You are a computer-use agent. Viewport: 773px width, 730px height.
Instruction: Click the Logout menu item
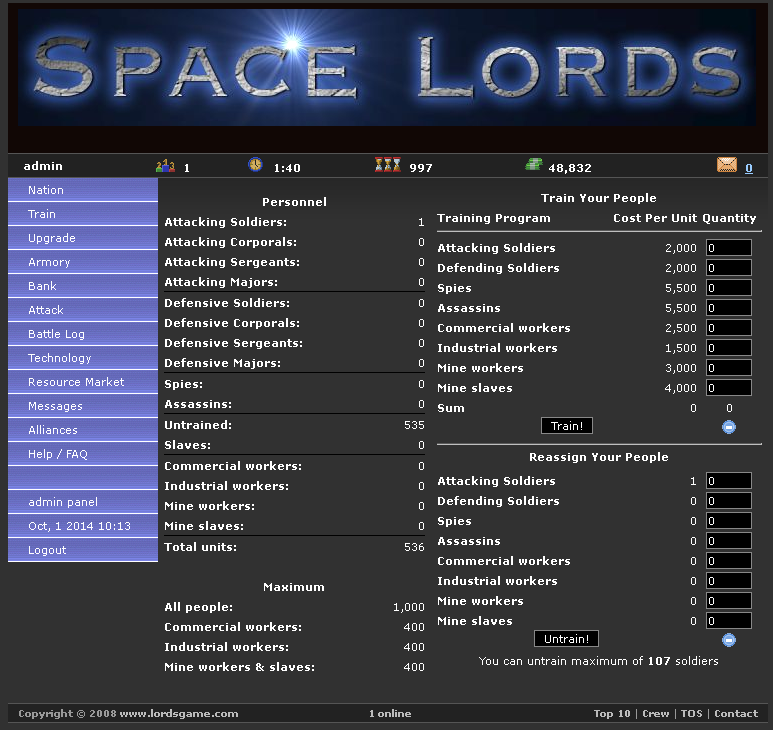tap(83, 550)
